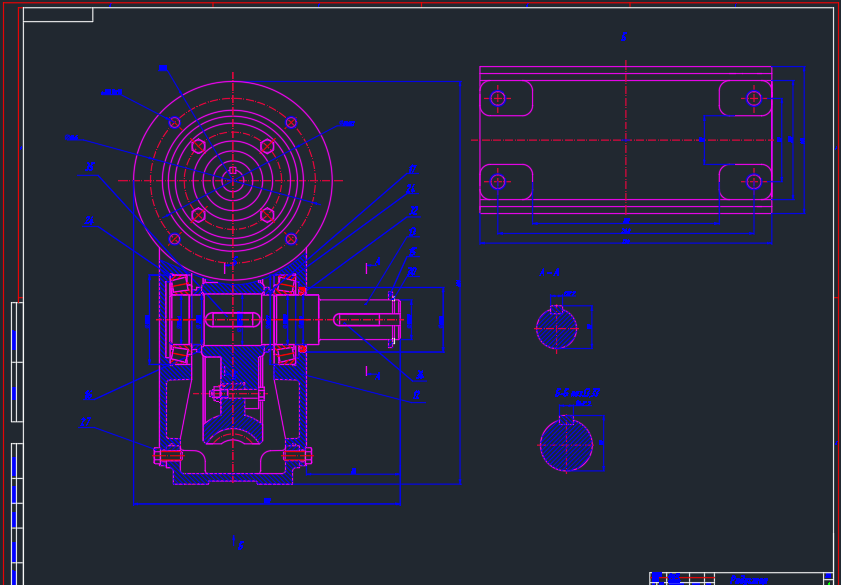Select the keyway slot in the worm shaft center

point(233,320)
